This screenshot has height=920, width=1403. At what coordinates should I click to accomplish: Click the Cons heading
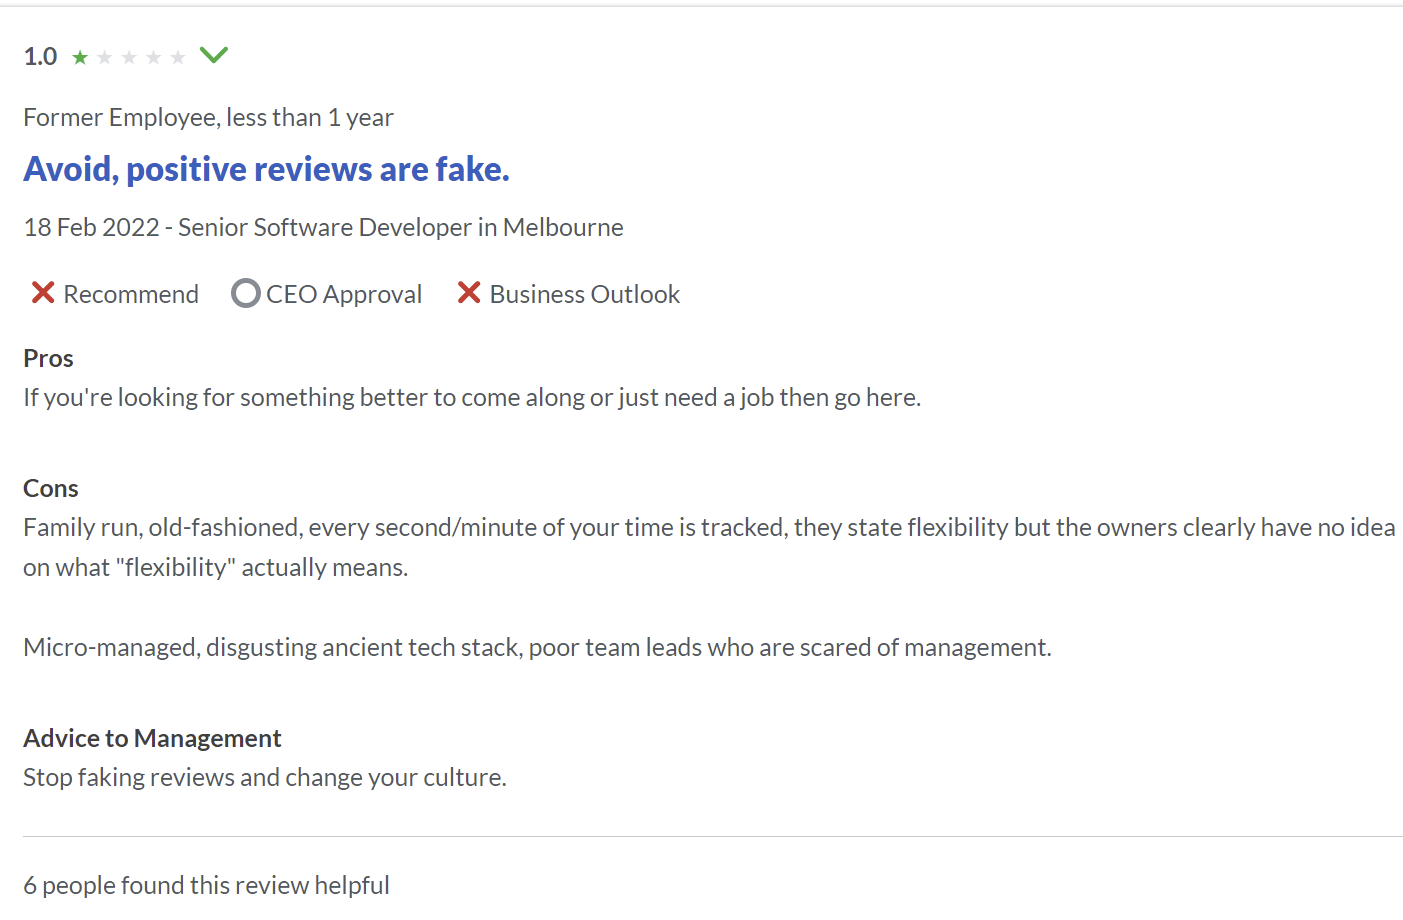51,488
